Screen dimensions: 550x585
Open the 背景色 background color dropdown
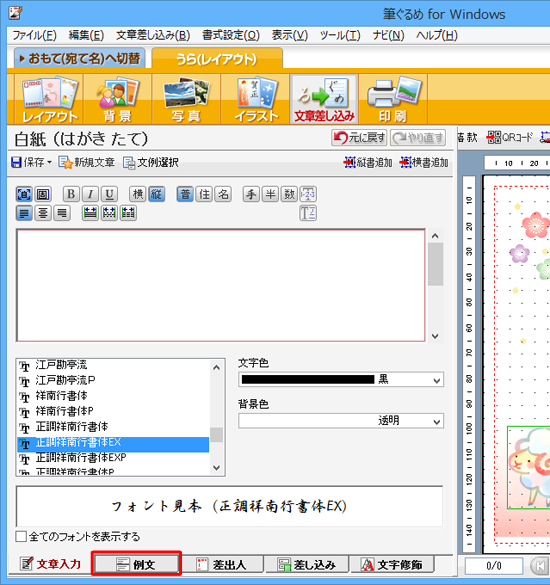(437, 422)
